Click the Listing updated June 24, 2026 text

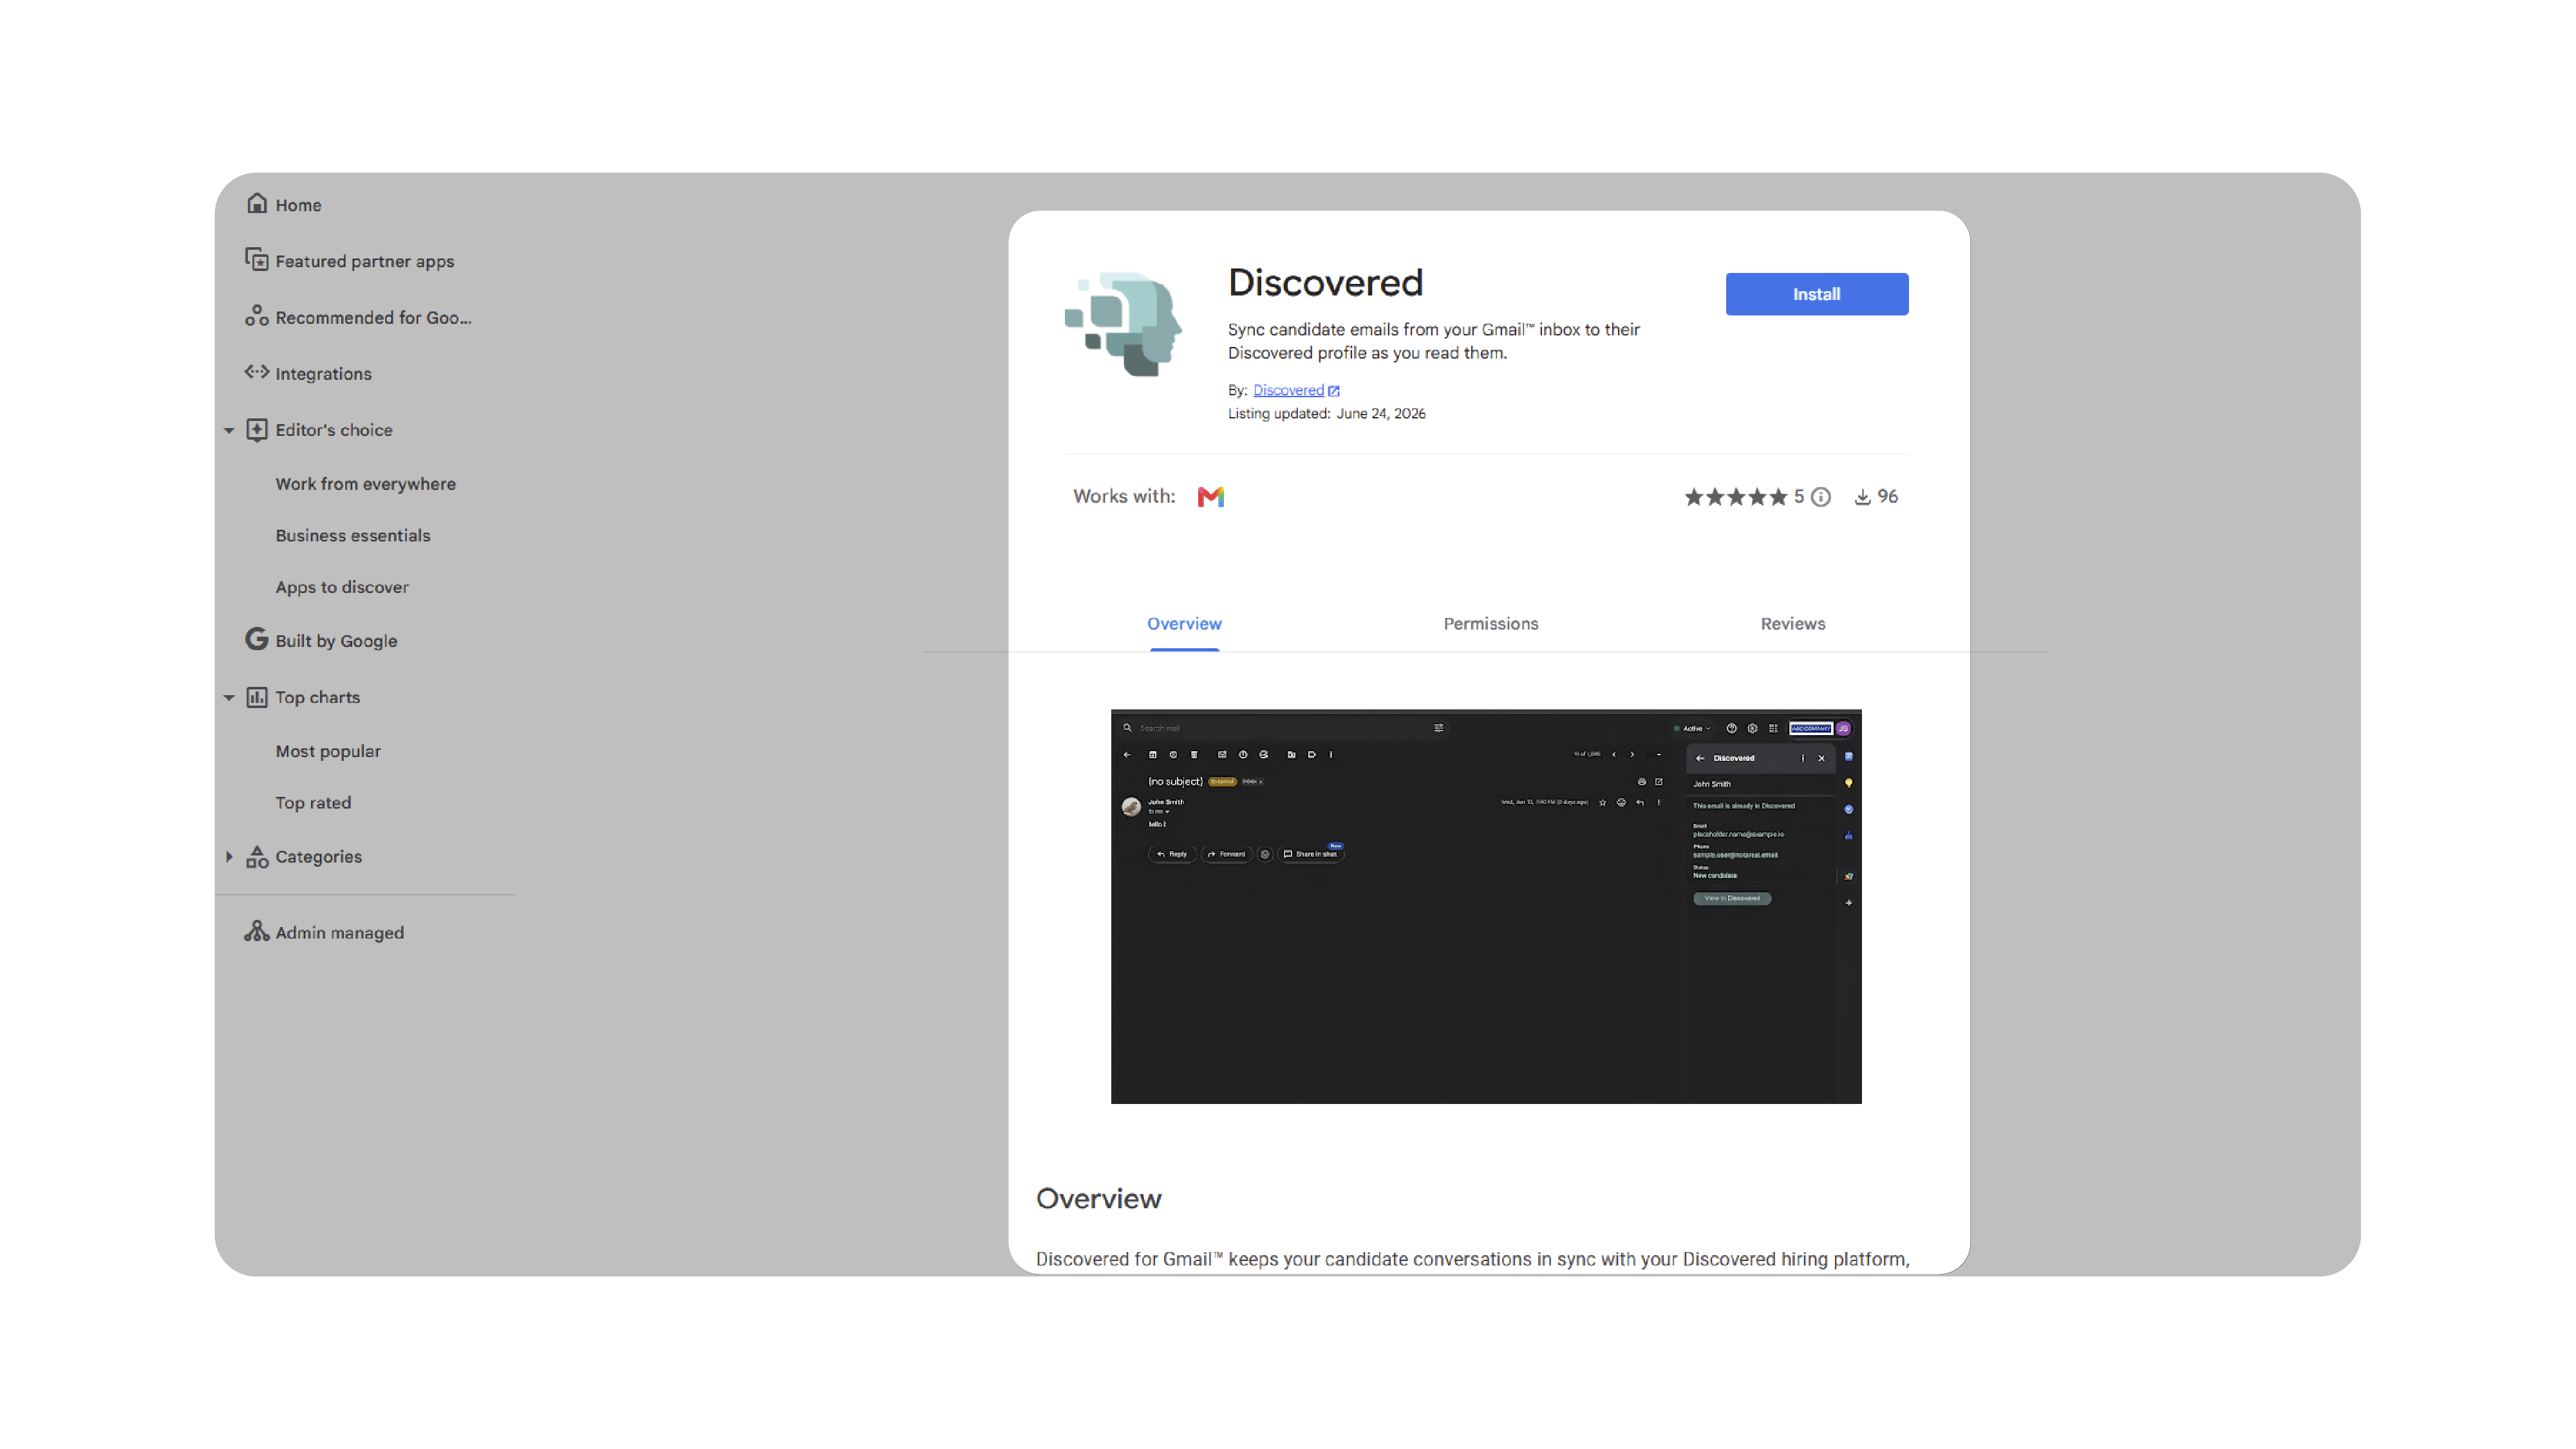[x=1326, y=414]
